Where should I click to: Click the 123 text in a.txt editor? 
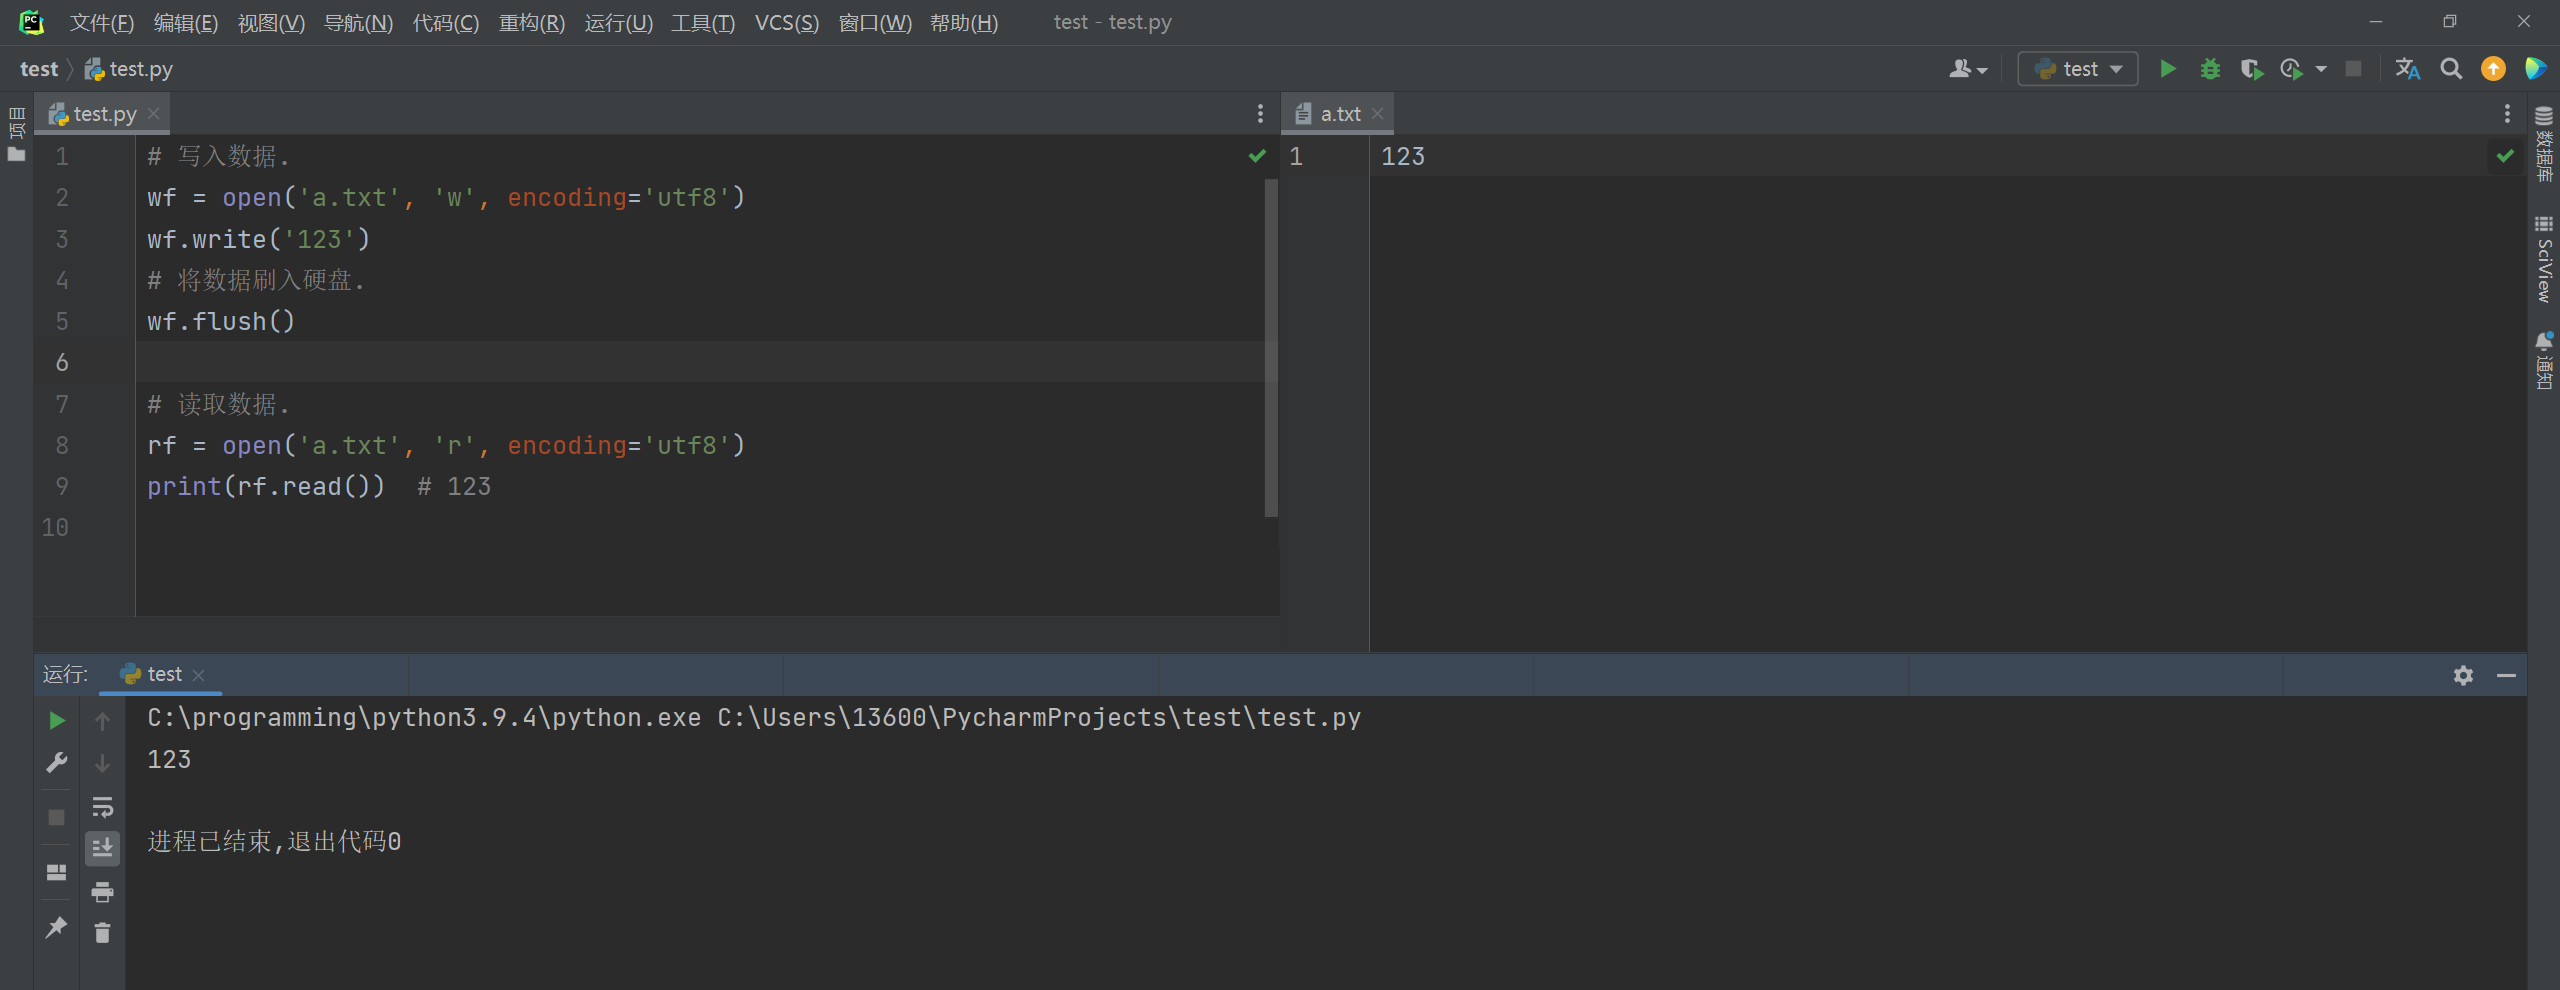1403,156
